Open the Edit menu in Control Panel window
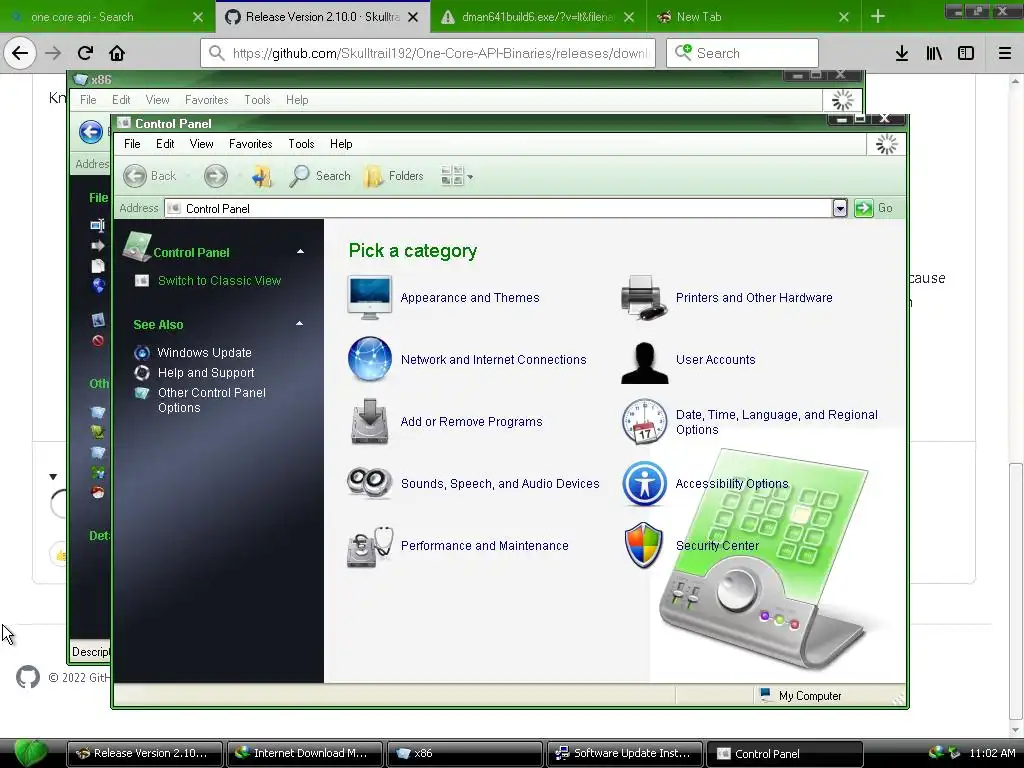Image resolution: width=1024 pixels, height=768 pixels. tap(165, 144)
